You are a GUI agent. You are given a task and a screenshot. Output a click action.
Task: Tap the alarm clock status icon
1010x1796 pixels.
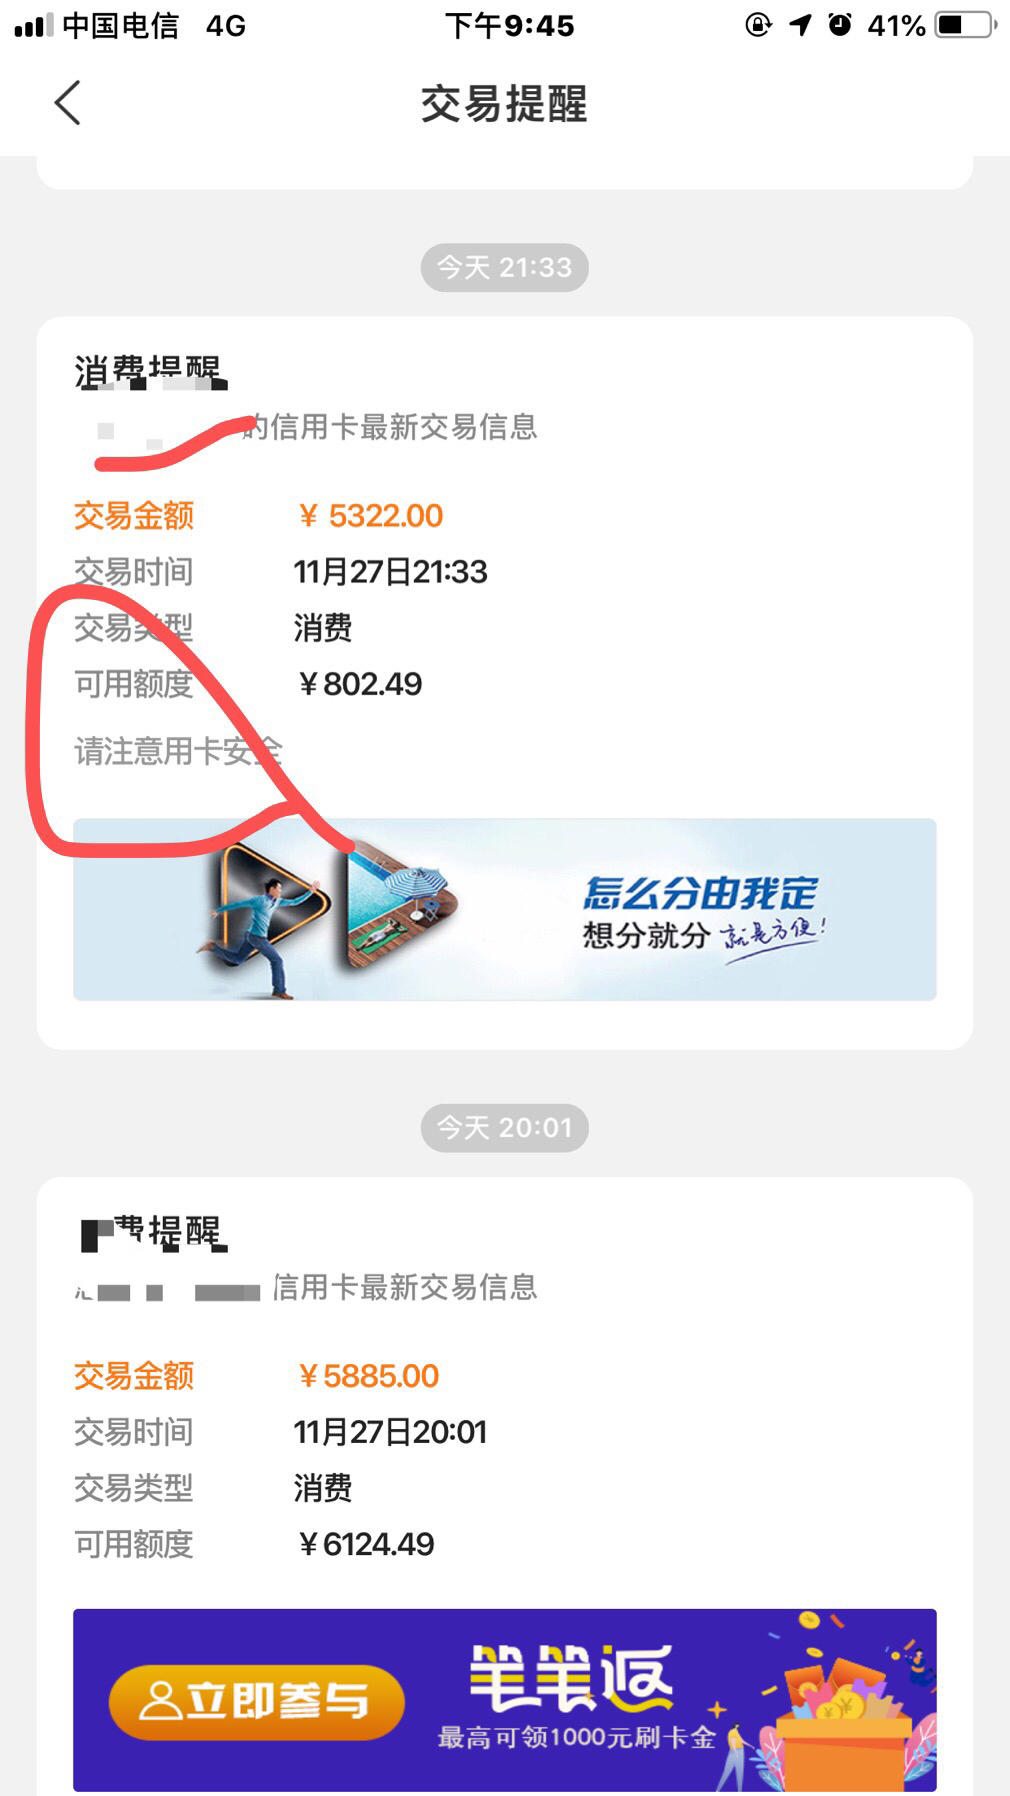coord(840,25)
